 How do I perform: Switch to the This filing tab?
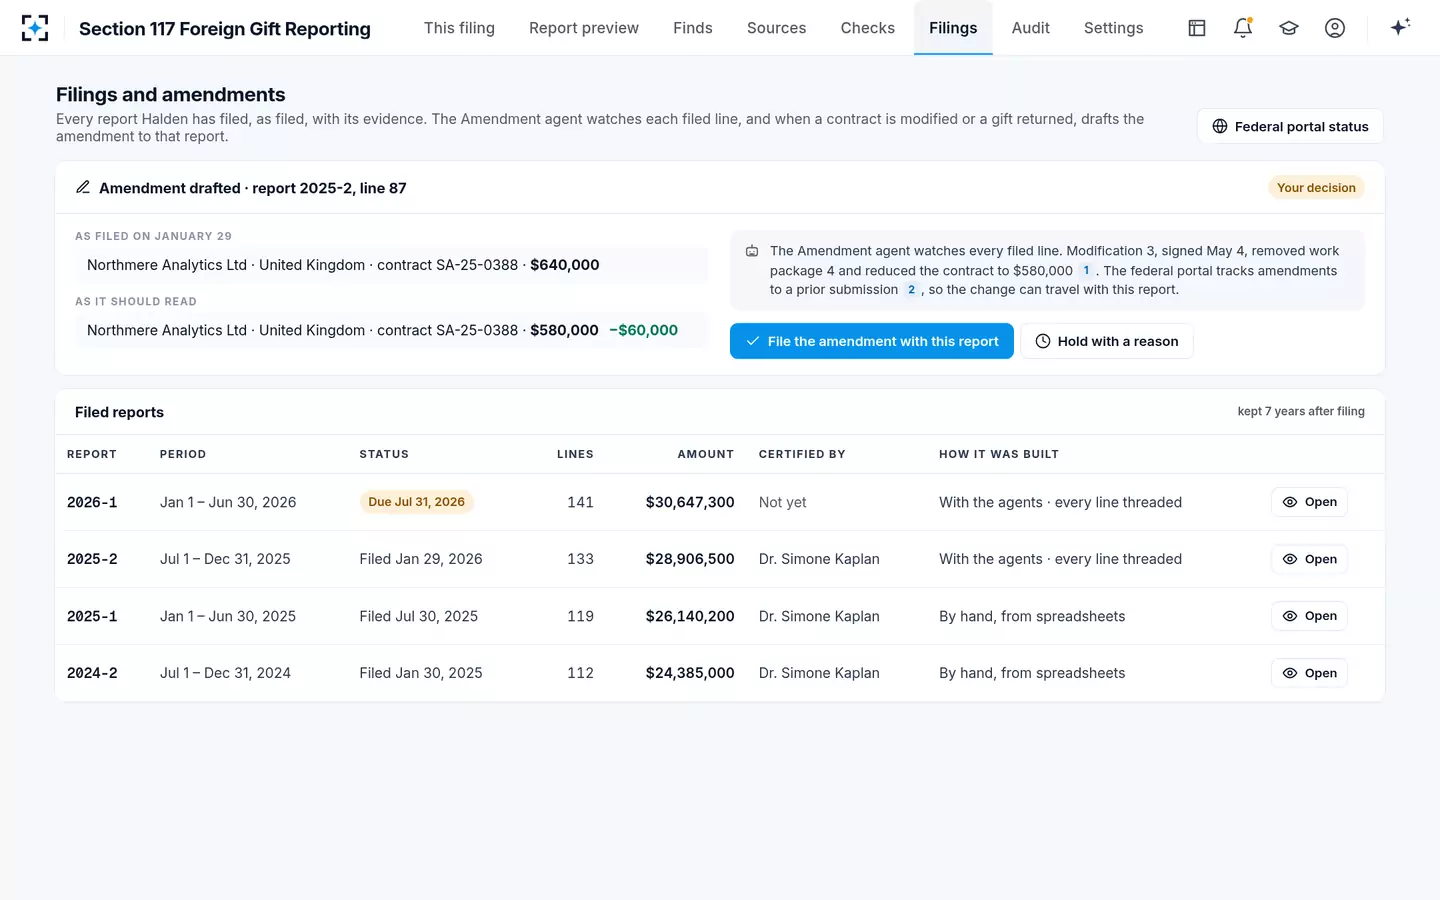[x=459, y=28]
